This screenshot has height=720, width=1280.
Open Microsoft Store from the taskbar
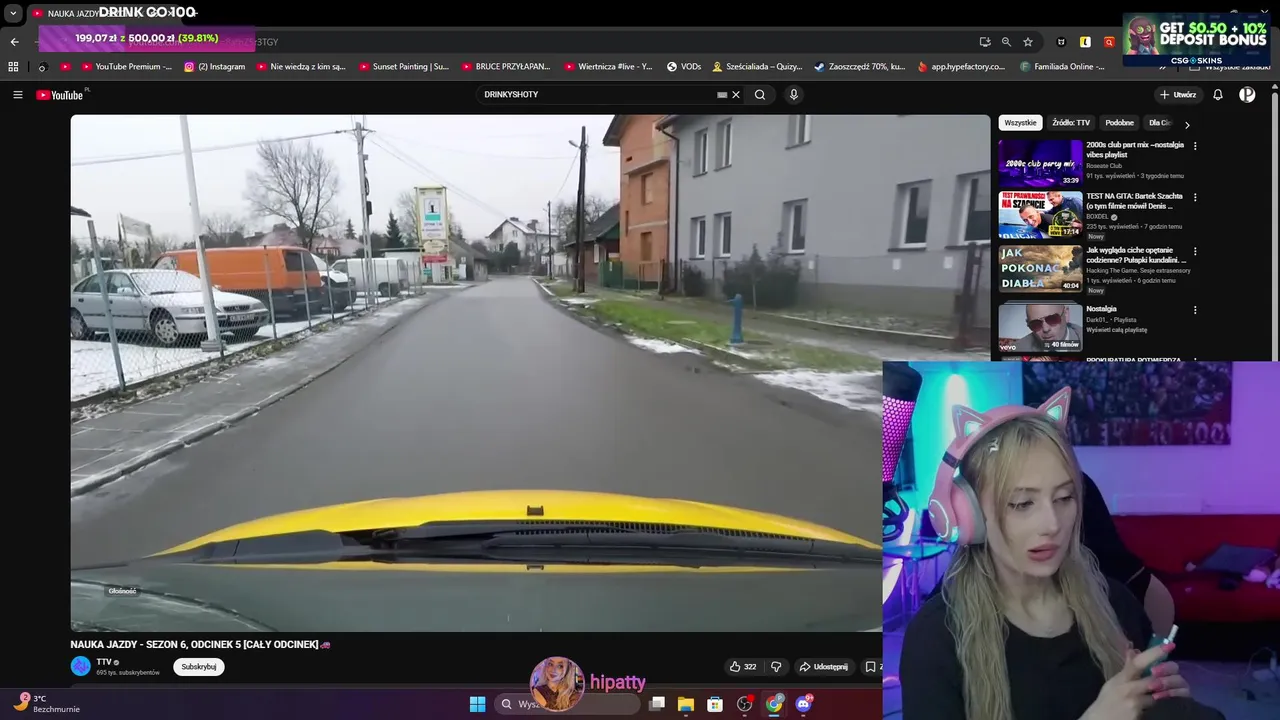[715, 704]
